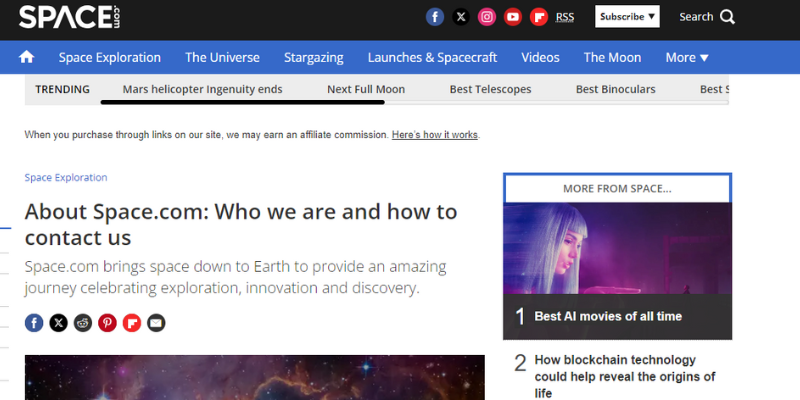This screenshot has height=400, width=800.
Task: Expand the More navigation dropdown
Action: coord(687,58)
